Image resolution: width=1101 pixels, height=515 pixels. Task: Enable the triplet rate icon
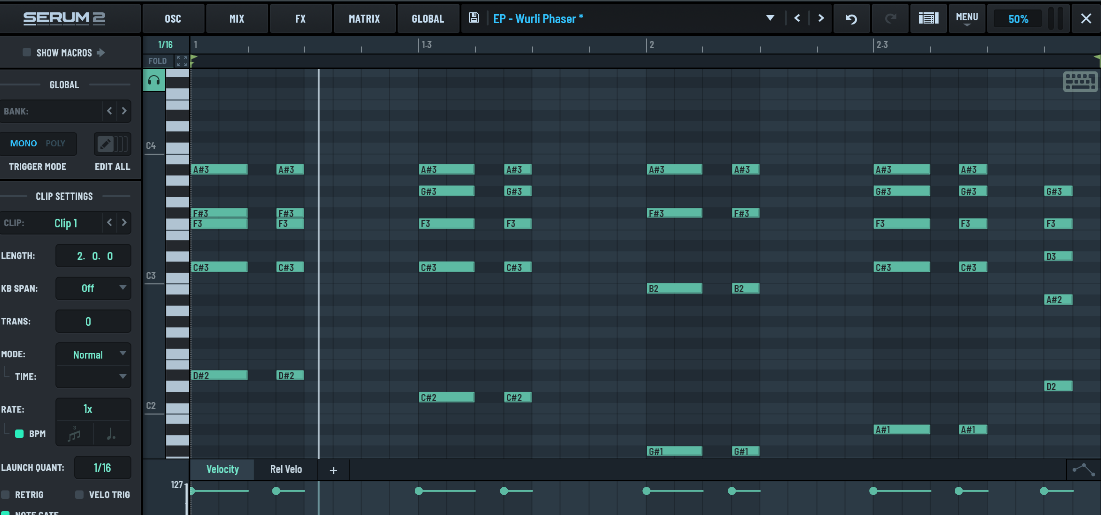coord(74,435)
